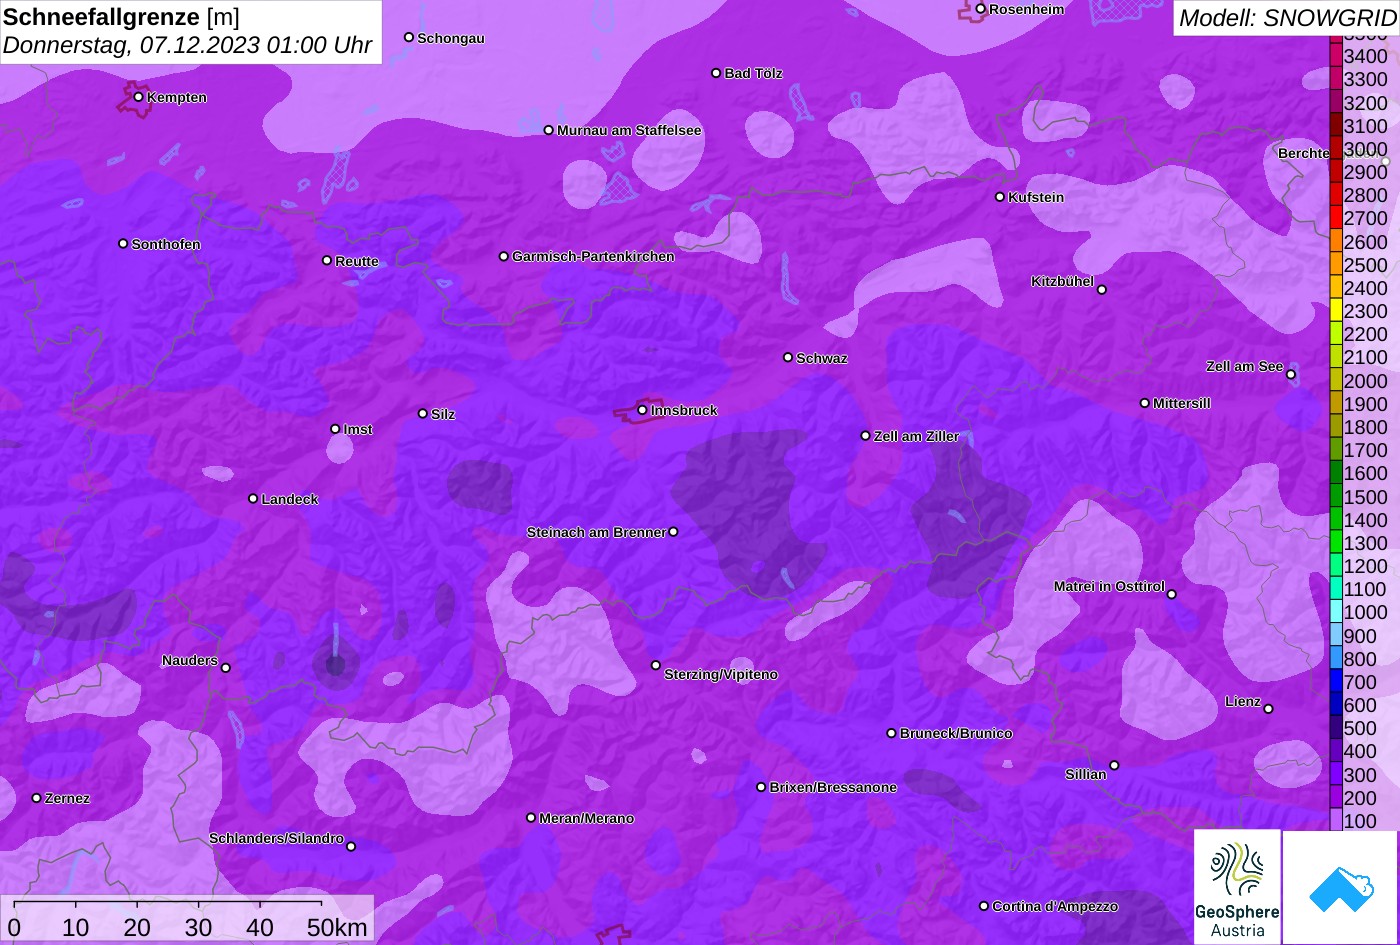Click the Imst location dot
This screenshot has width=1400, height=945.
(335, 429)
